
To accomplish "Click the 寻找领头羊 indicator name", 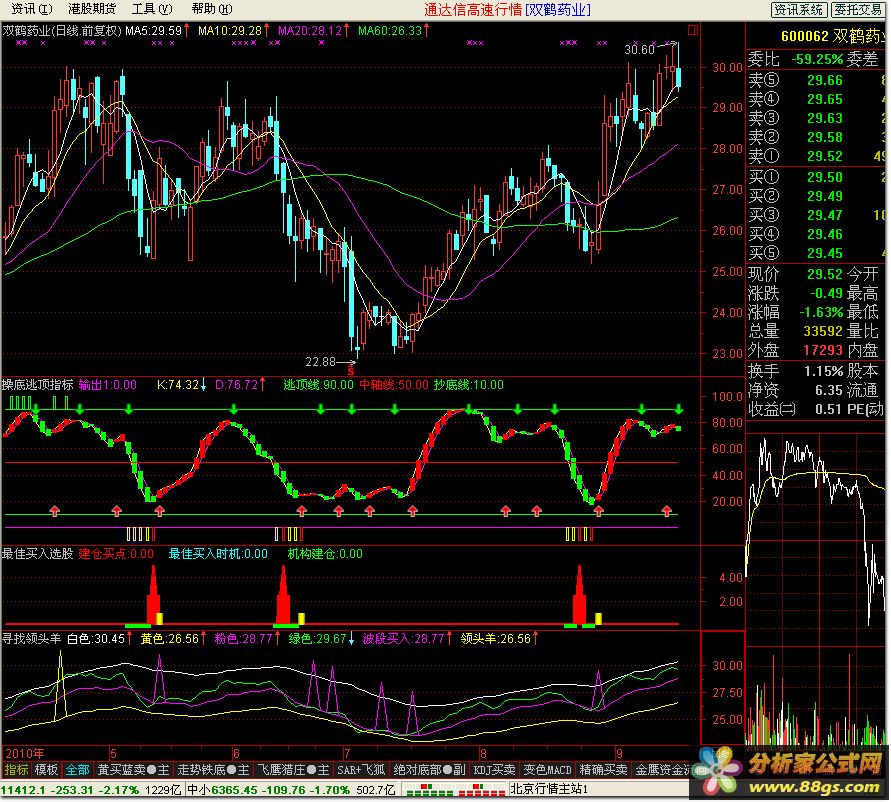I will [32, 639].
